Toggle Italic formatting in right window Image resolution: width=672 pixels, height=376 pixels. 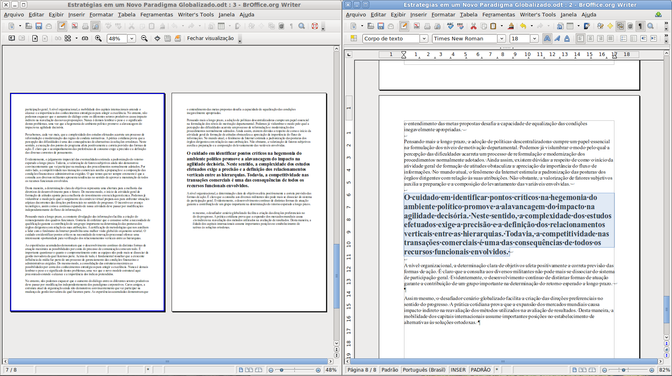tap(557, 39)
